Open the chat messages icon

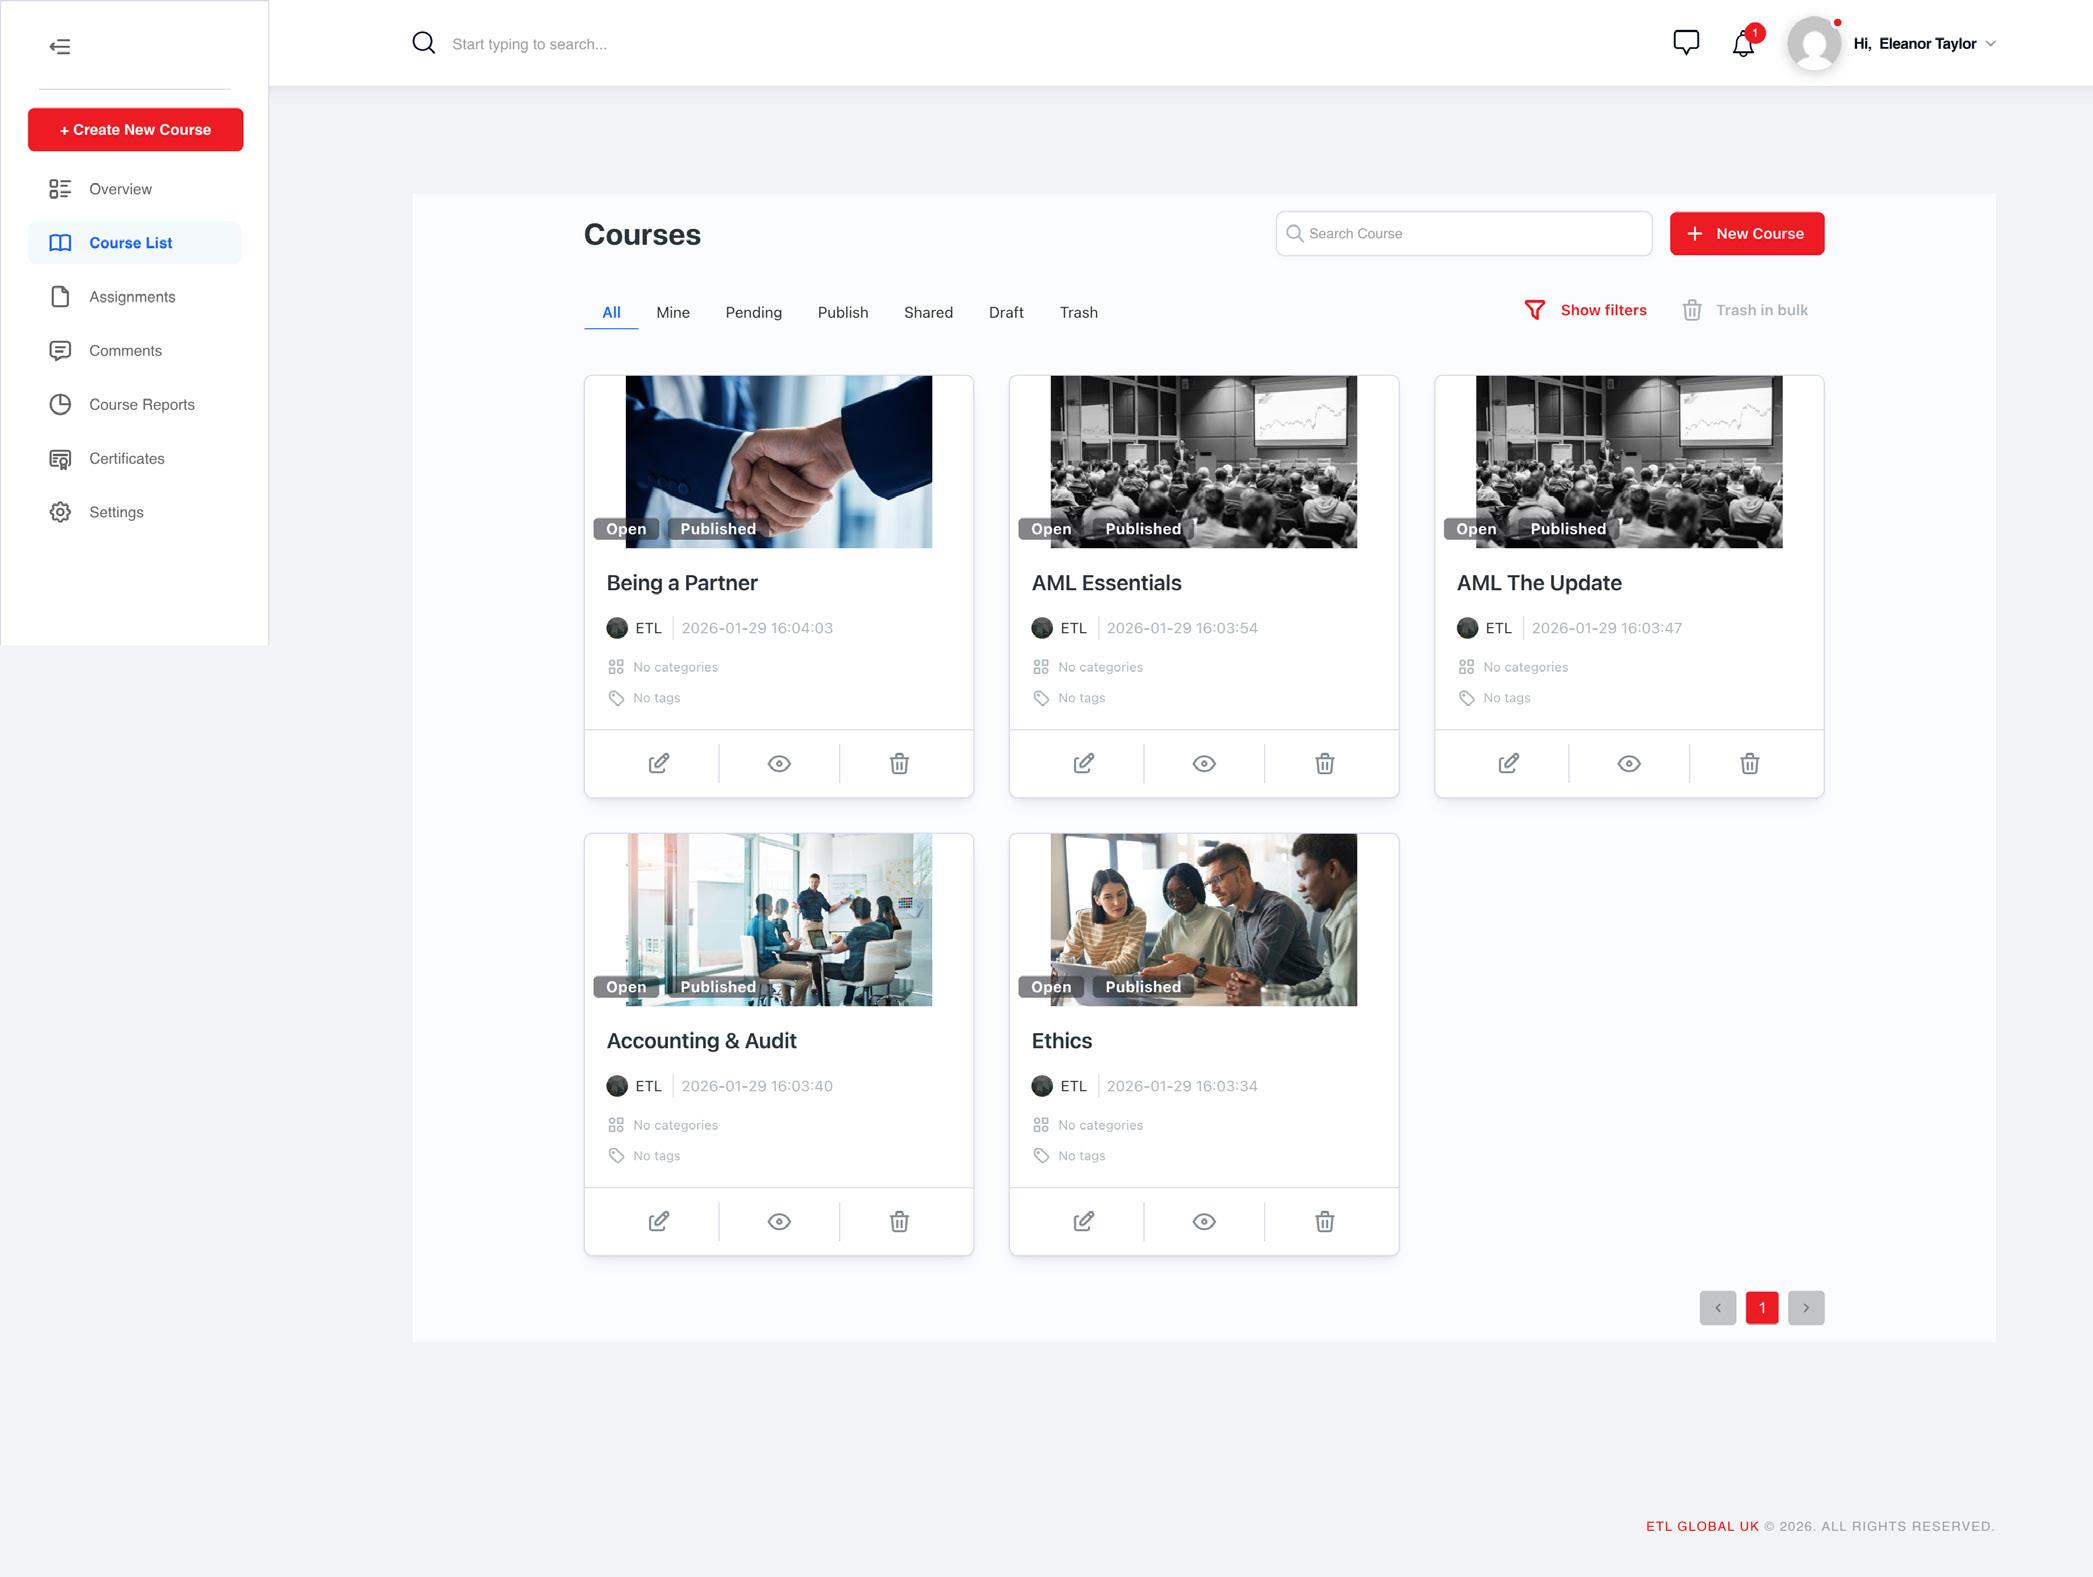point(1686,43)
